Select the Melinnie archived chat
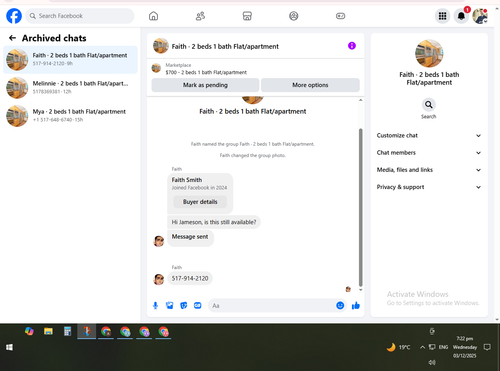This screenshot has width=500, height=371. 70,88
